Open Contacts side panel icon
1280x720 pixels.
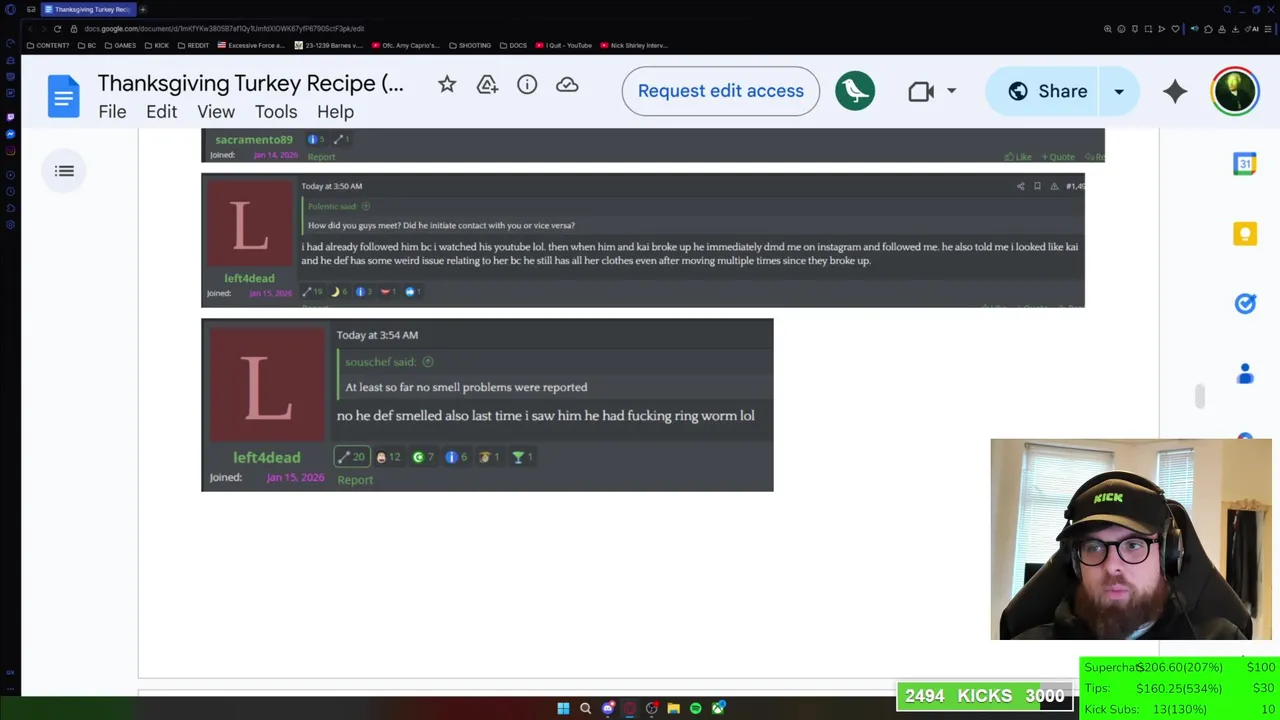pyautogui.click(x=1245, y=374)
